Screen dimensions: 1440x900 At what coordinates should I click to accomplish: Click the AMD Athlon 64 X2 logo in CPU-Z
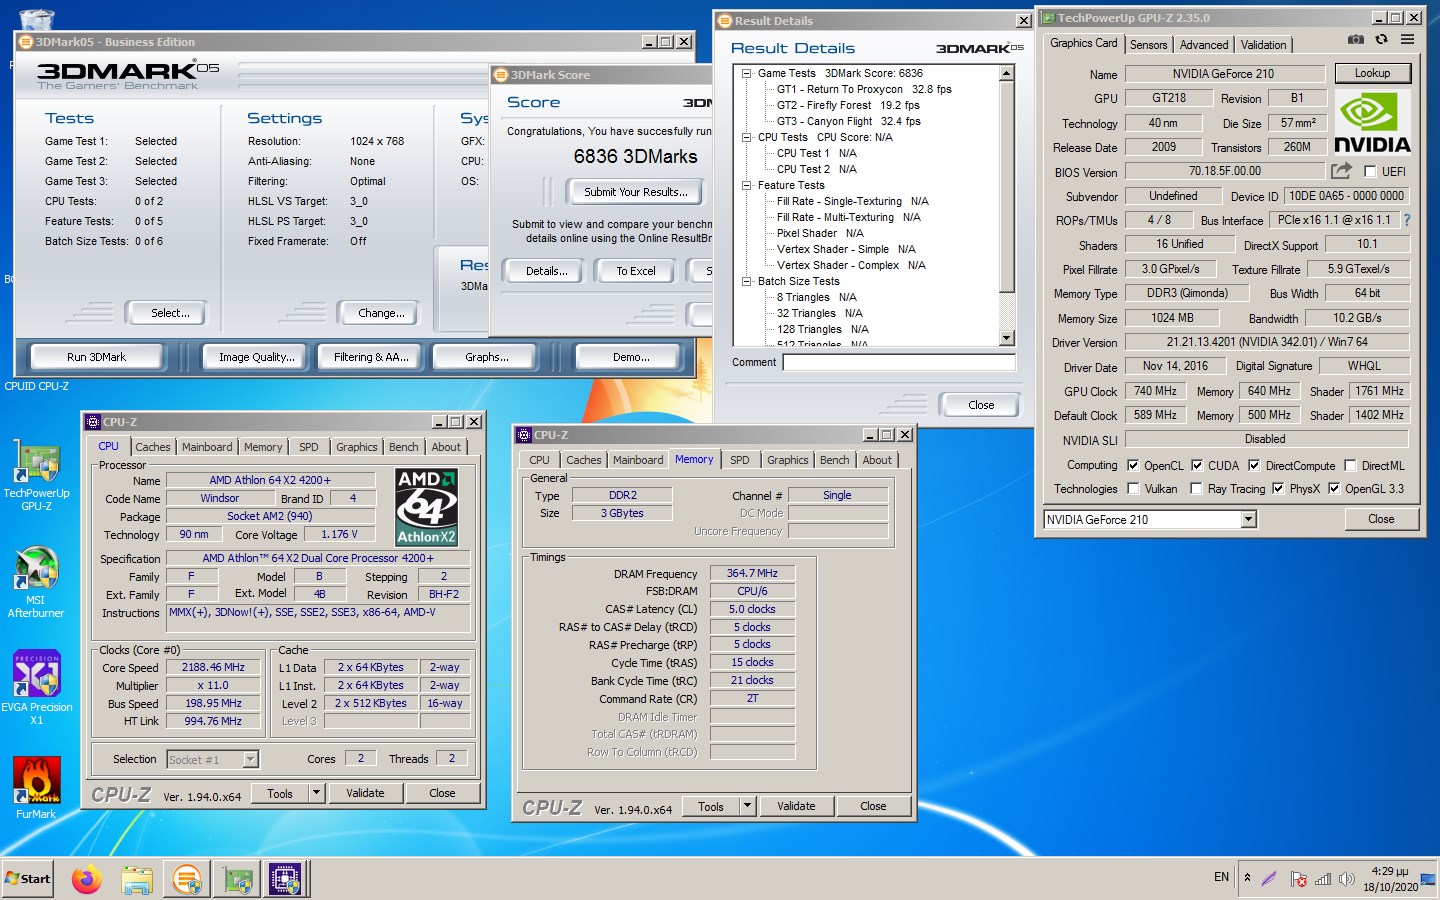[x=426, y=507]
